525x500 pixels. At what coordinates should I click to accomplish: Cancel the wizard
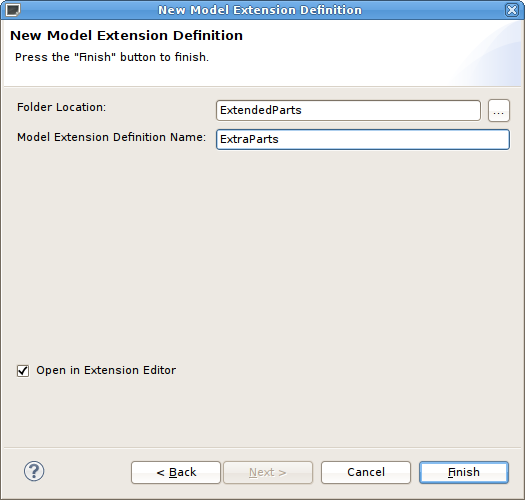click(366, 472)
